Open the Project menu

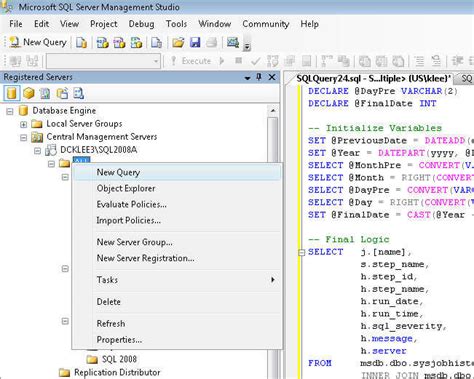point(104,24)
